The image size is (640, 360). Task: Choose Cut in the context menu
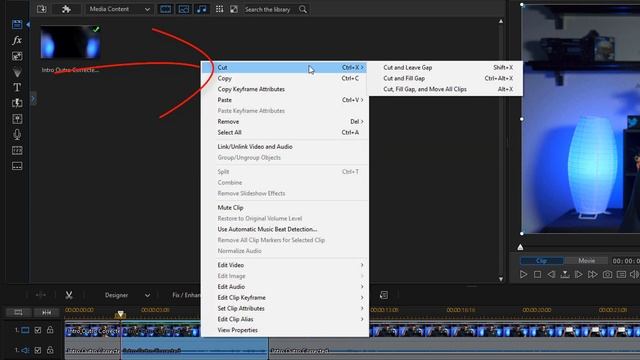285,67
